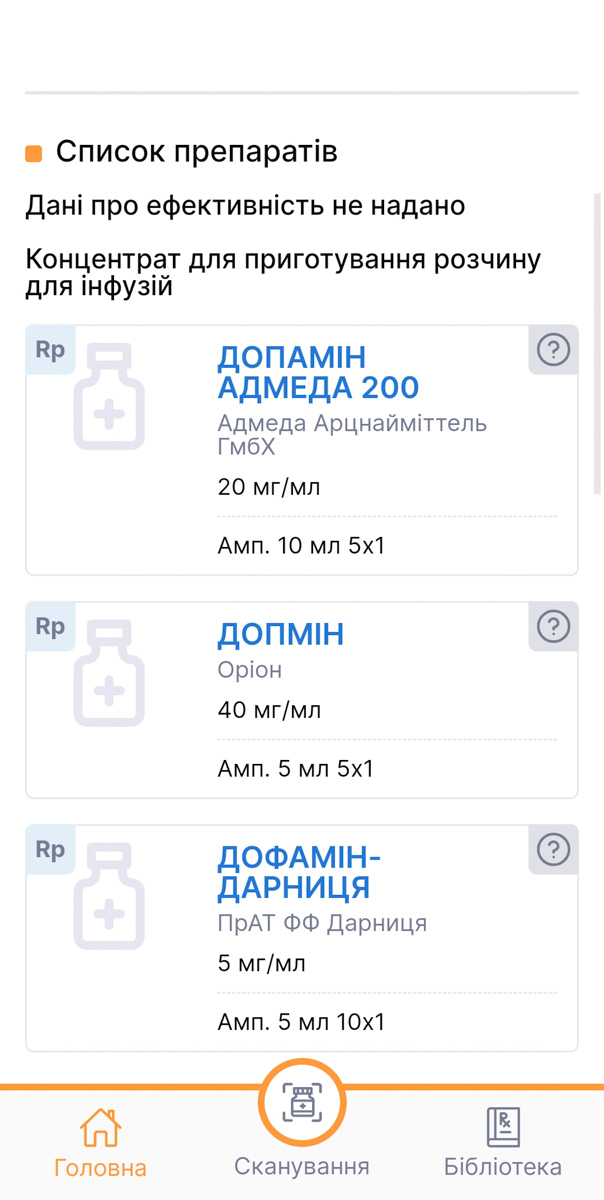Open ДОФАМІН-ДАРНИЦЯ drug title
Image resolution: width=604 pixels, height=1200 pixels.
tap(300, 872)
